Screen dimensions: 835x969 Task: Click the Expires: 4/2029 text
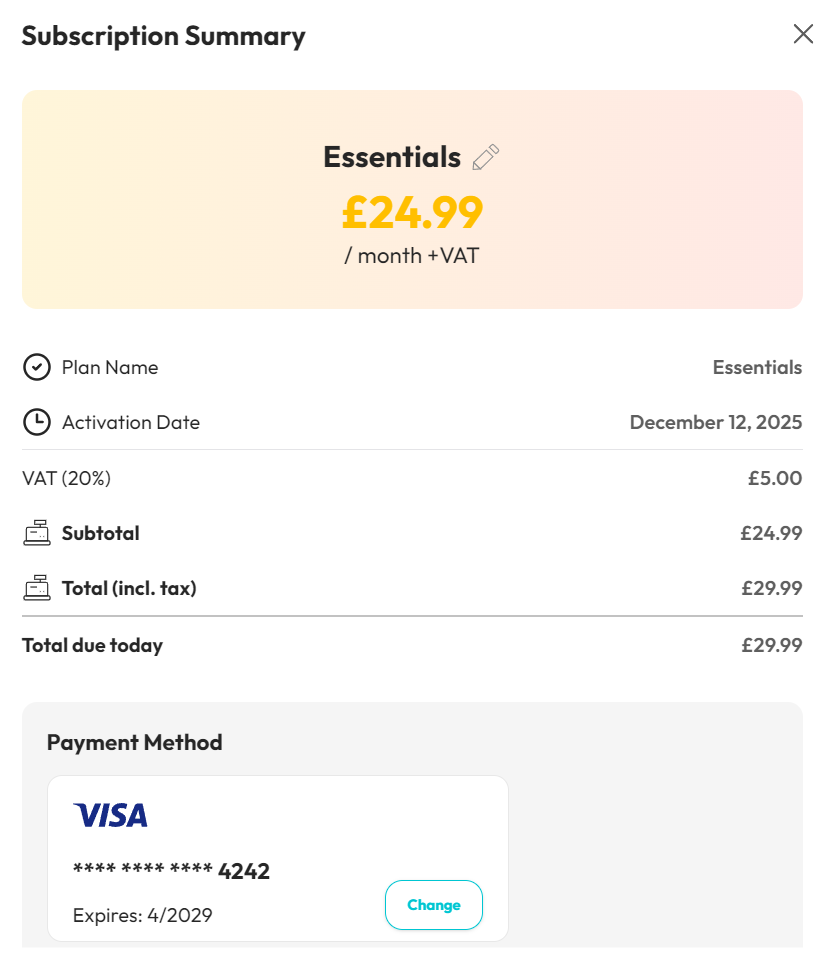point(142,915)
